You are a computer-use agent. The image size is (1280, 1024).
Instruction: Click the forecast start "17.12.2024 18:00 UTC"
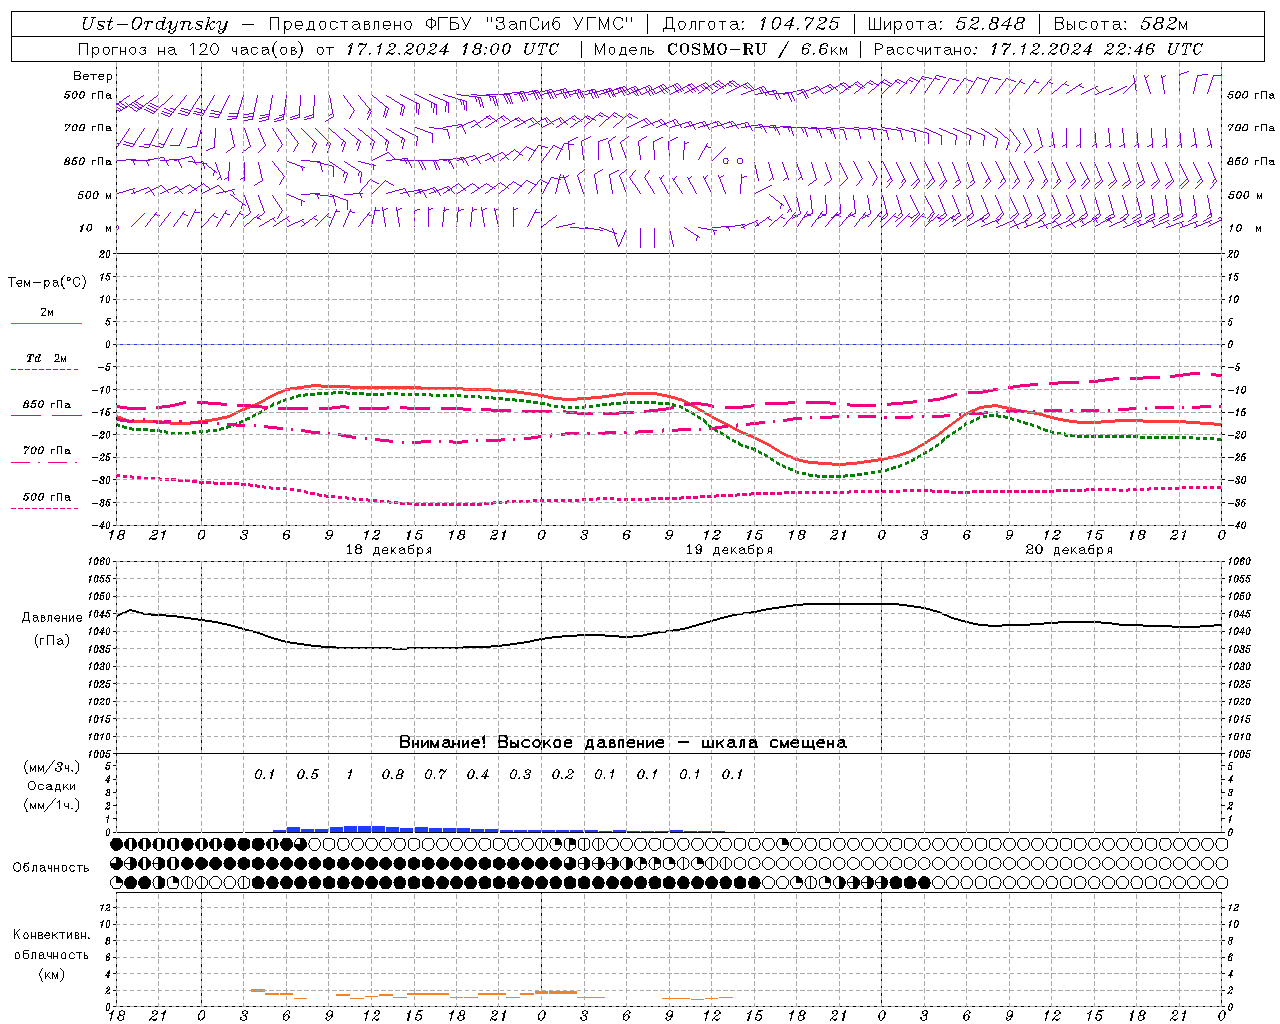[451, 49]
